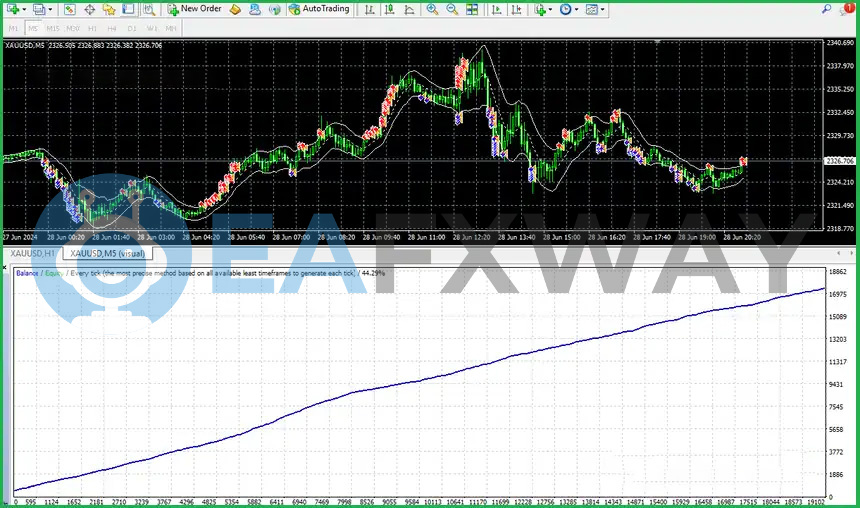Select the H1 timeframe
Viewport: 860px width, 508px height.
click(92, 28)
